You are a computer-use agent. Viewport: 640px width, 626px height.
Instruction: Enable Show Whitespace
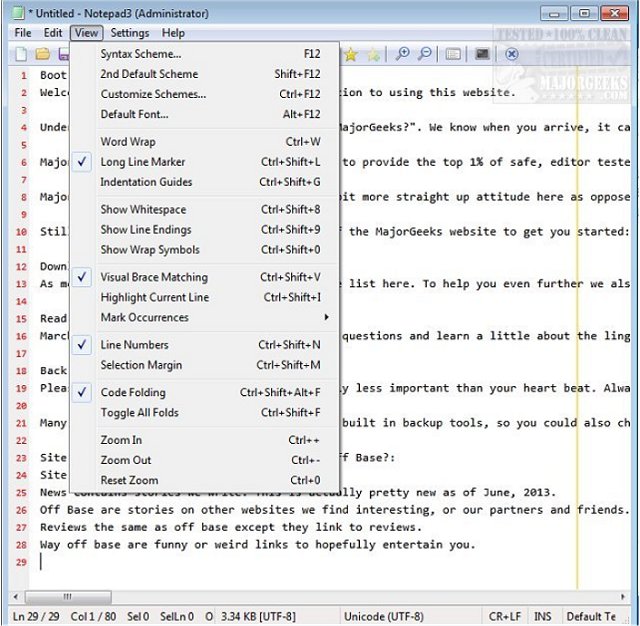[205, 210]
